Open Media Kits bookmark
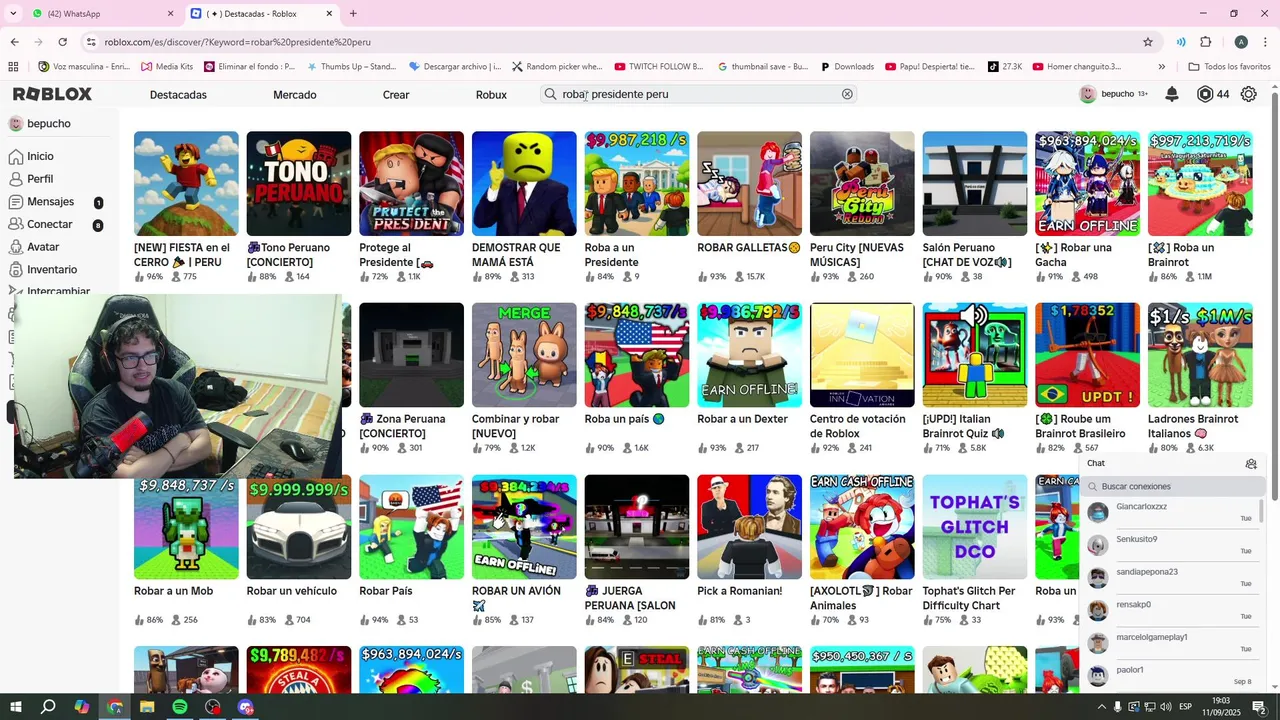Screen dimensions: 1280x720 (167, 67)
